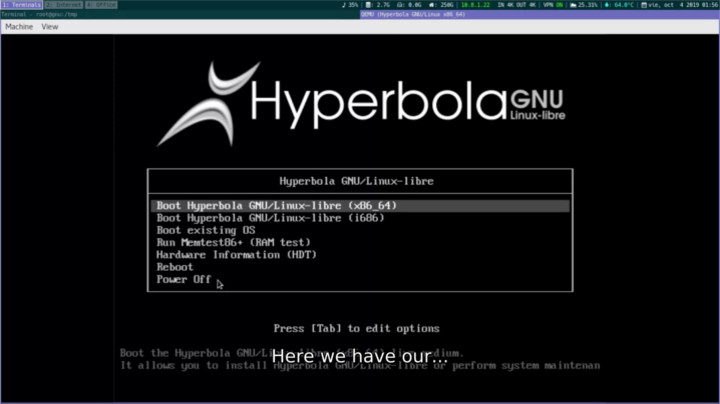The image size is (720, 404).
Task: Switch to workspace 2: Internet
Action: click(x=63, y=5)
